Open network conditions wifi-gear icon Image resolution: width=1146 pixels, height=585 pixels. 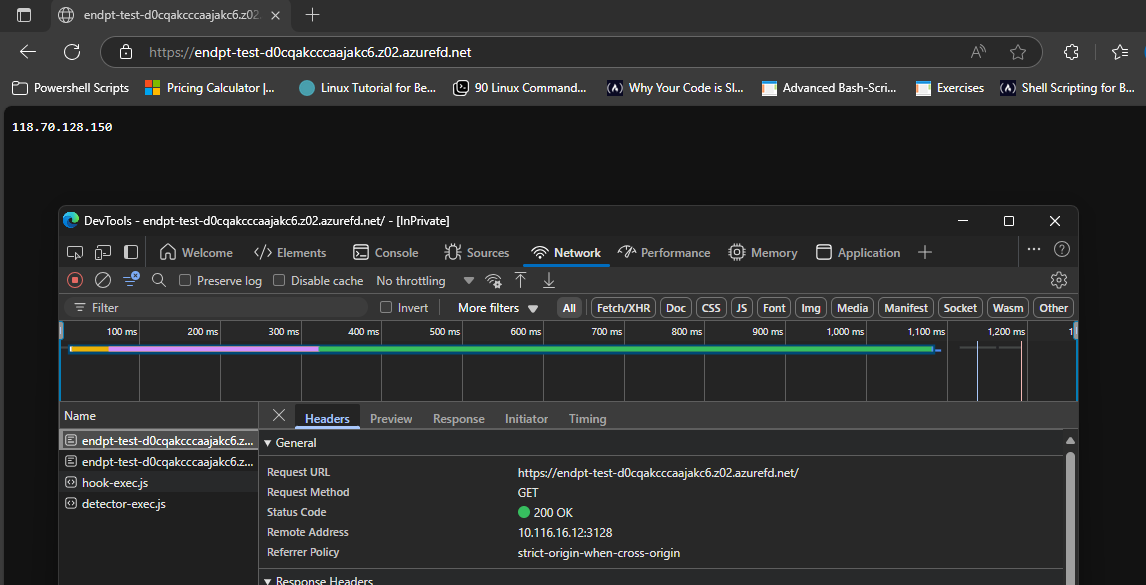coord(494,281)
